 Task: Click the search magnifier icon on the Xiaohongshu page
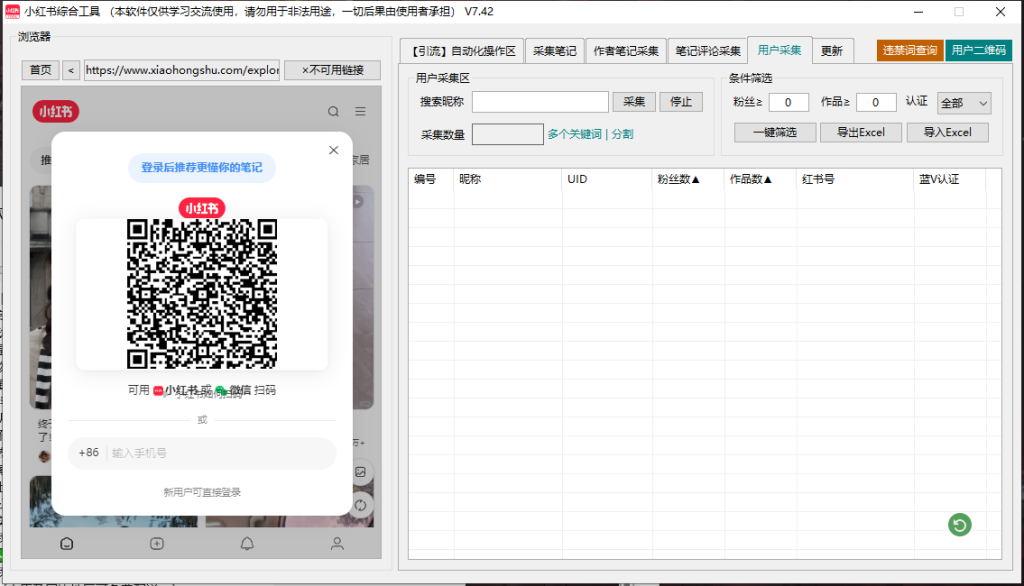333,112
